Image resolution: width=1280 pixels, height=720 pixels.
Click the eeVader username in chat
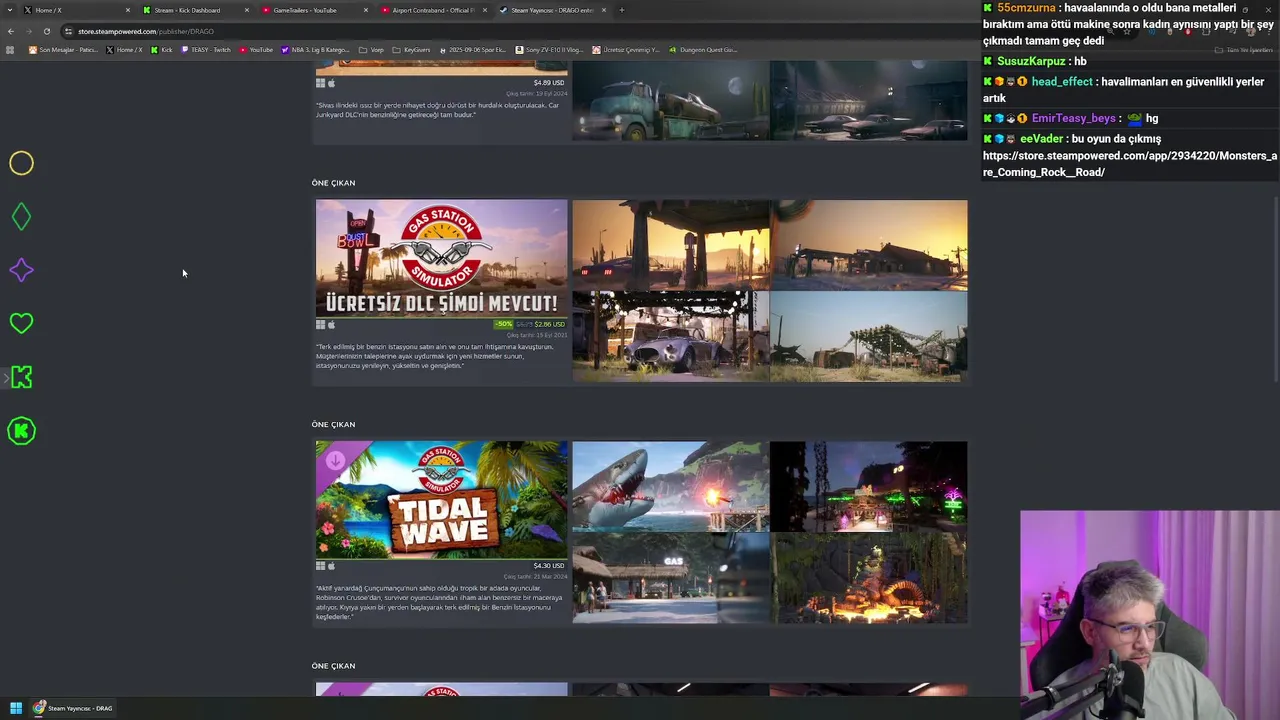pos(1041,139)
